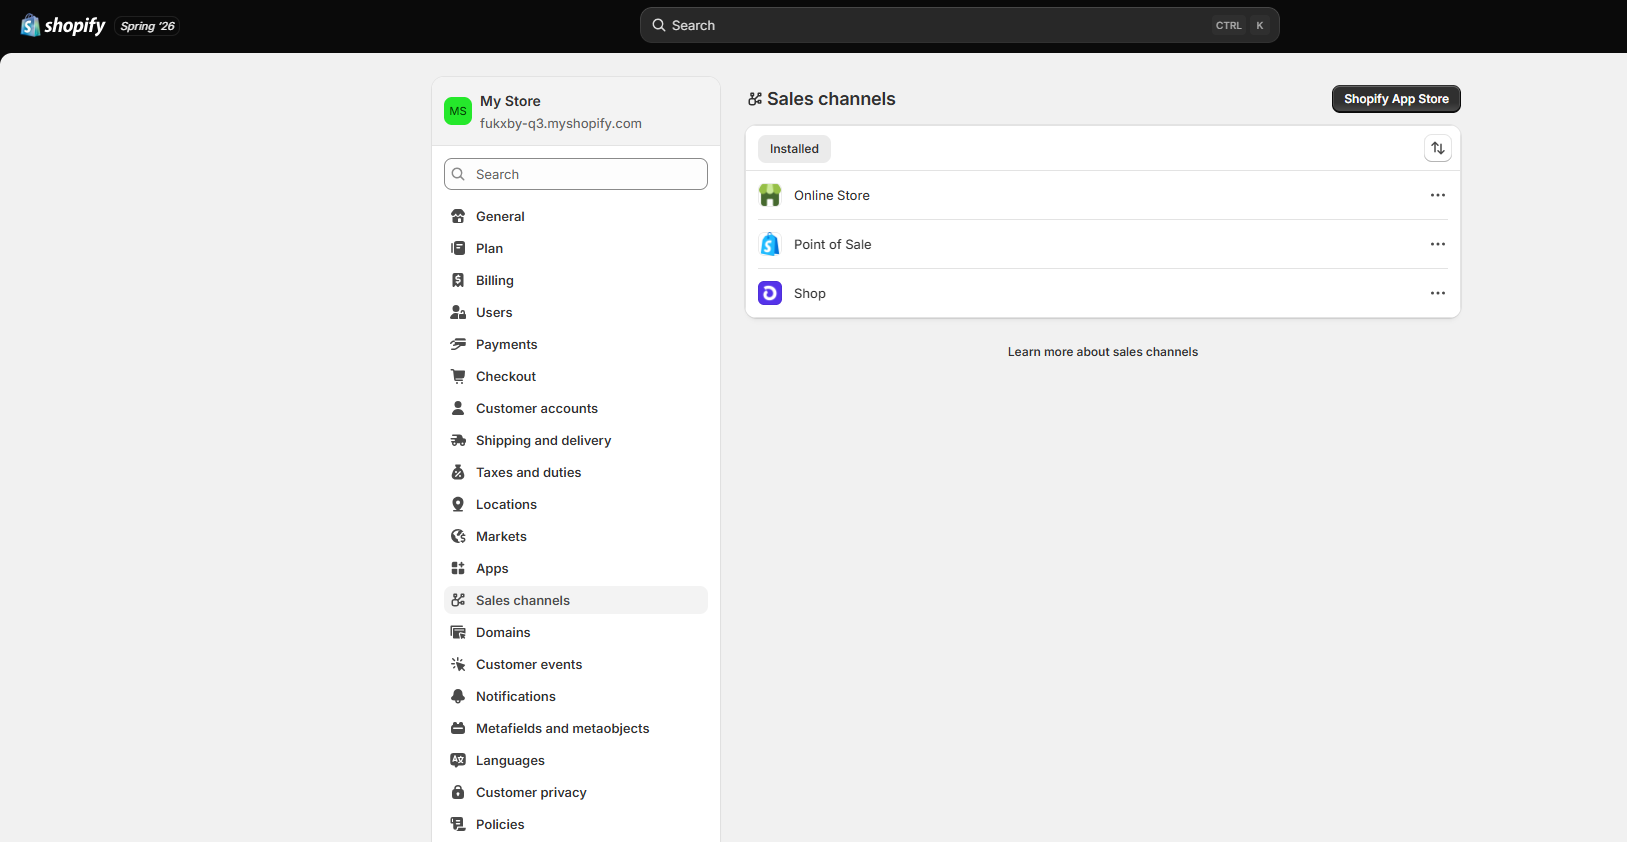Click the Customer privacy lock icon

[x=458, y=792]
